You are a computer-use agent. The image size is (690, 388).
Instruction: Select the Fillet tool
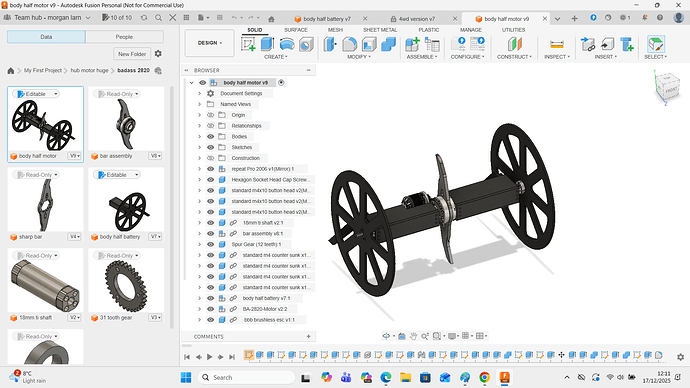[350, 44]
